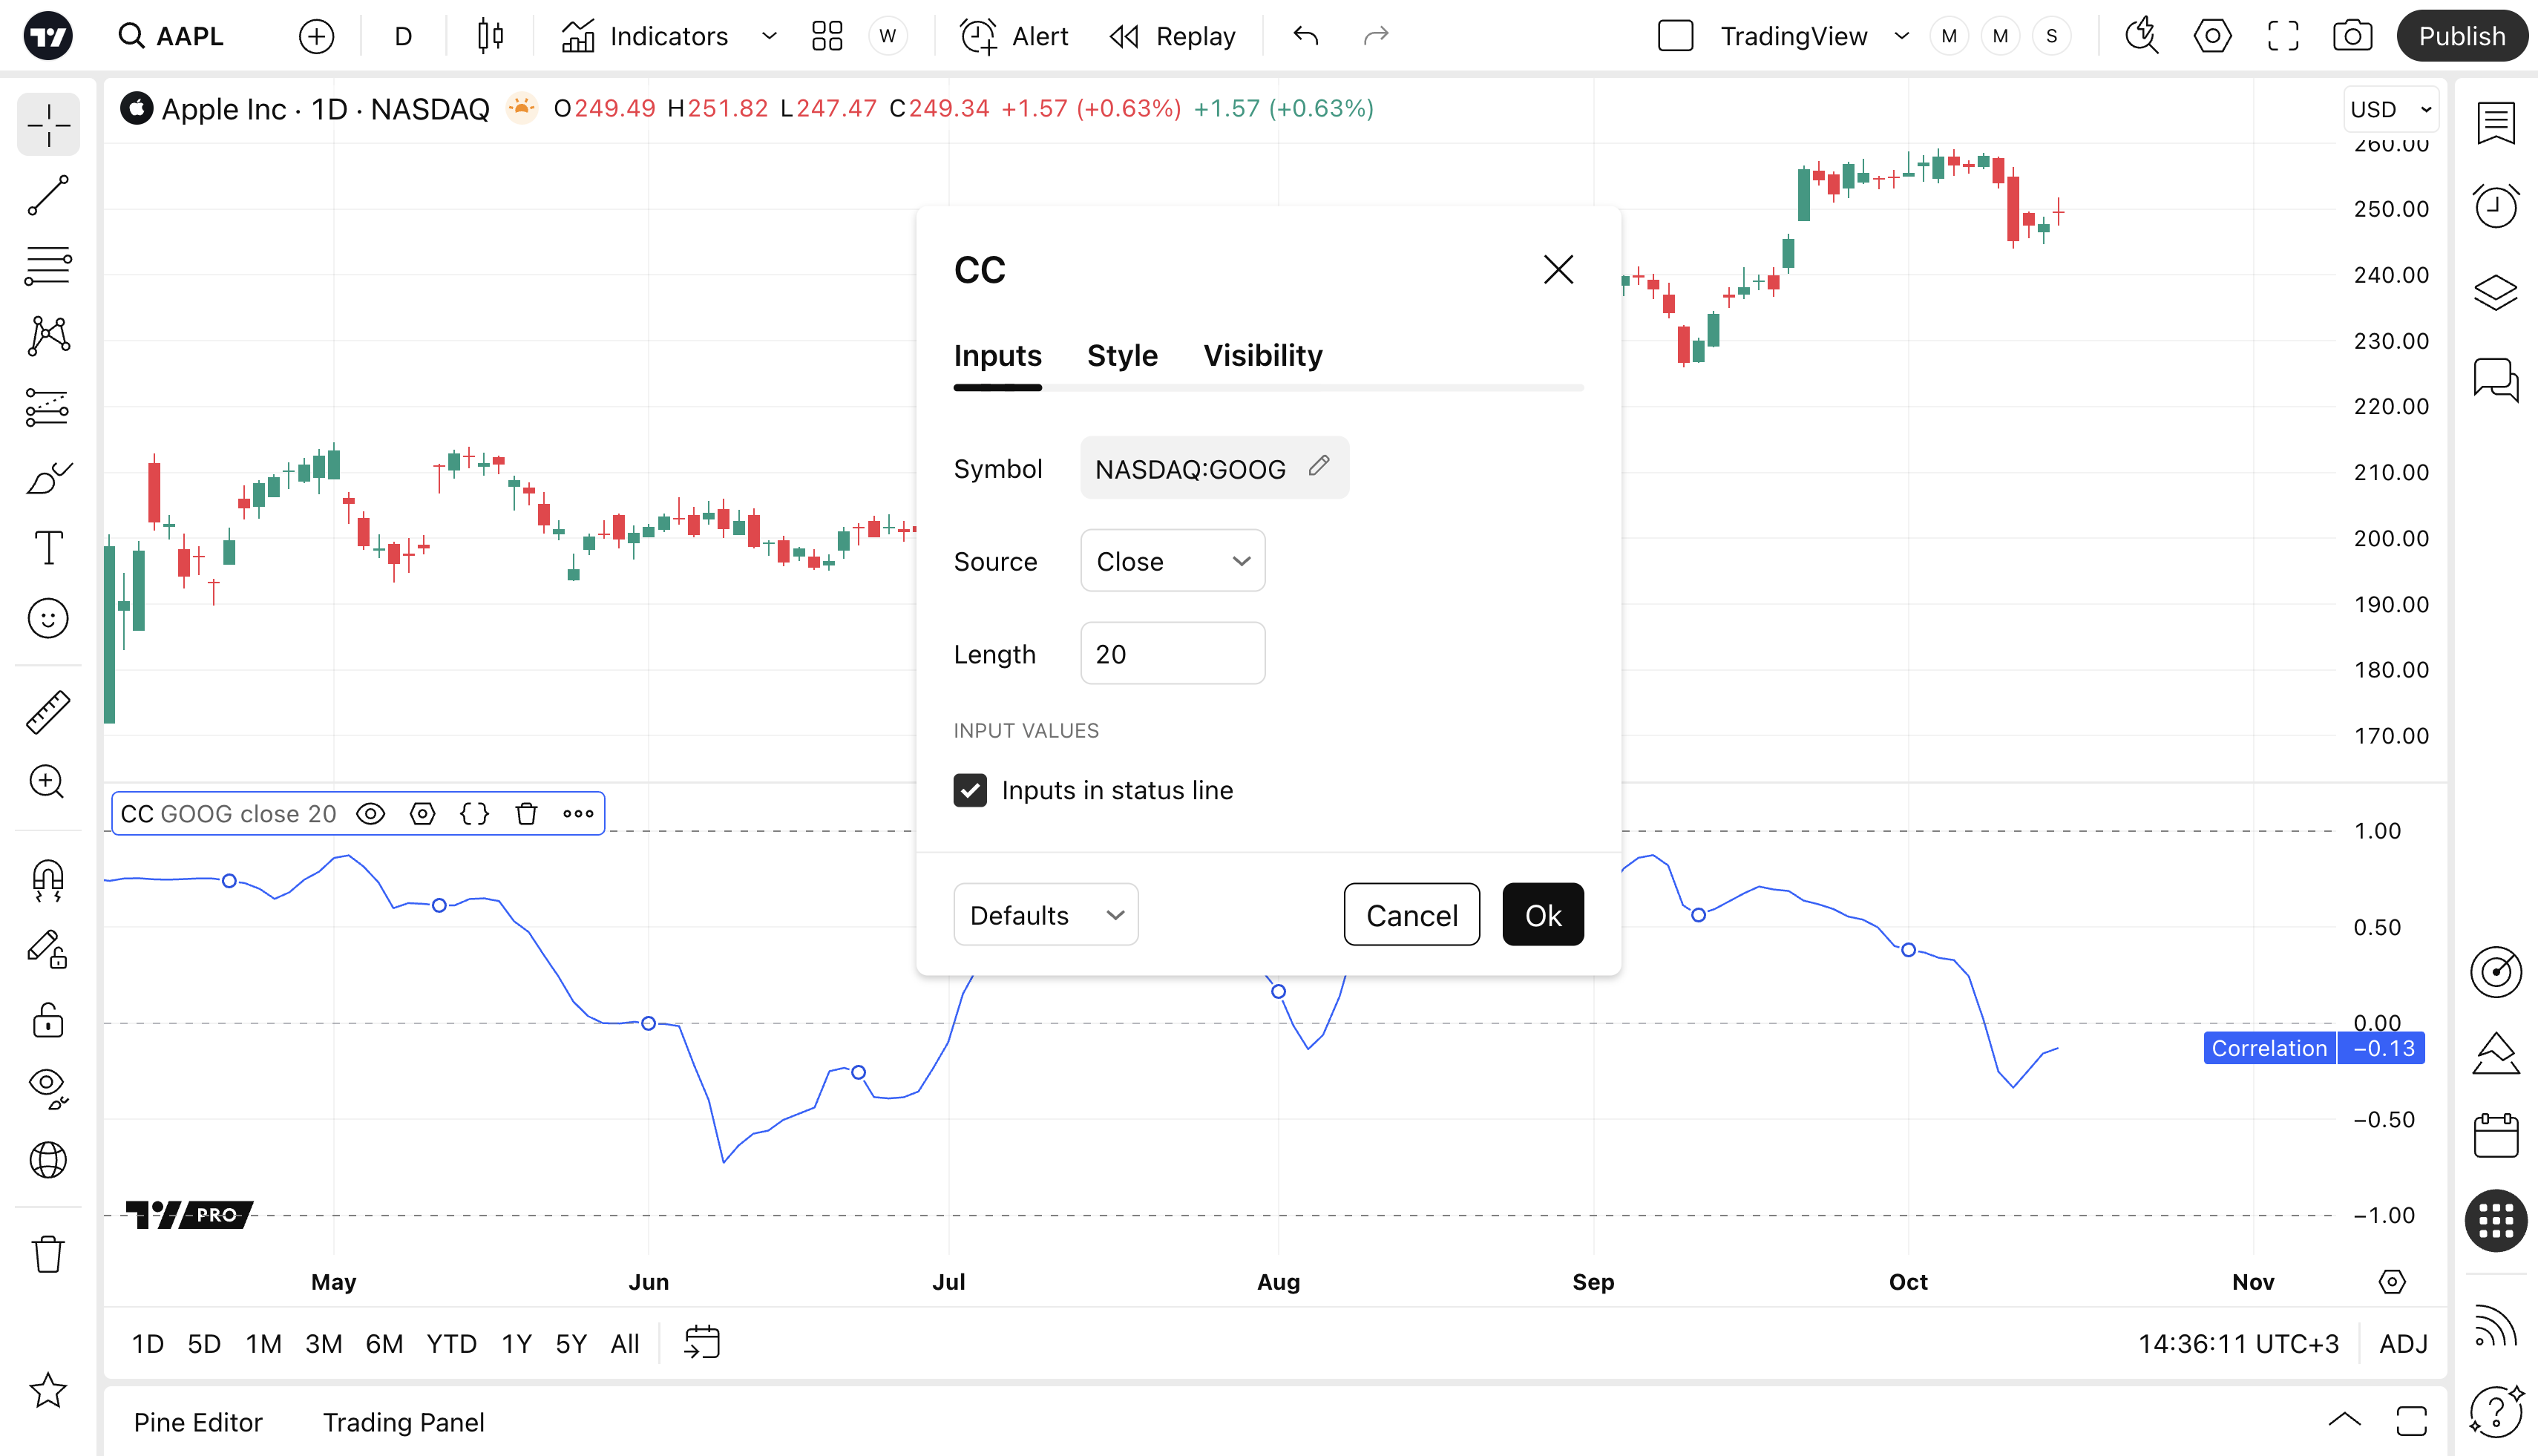This screenshot has width=2538, height=1456.
Task: Select the ruler measure tool
Action: click(48, 712)
